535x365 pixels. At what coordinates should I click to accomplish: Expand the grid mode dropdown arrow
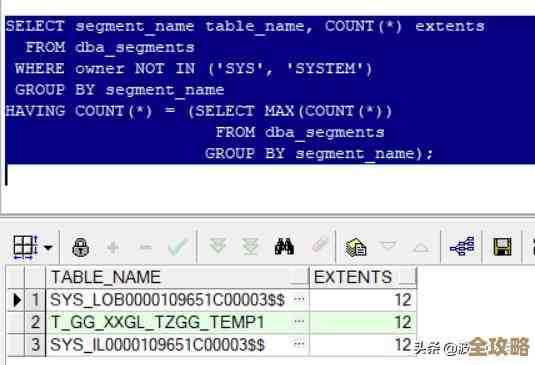tap(48, 247)
